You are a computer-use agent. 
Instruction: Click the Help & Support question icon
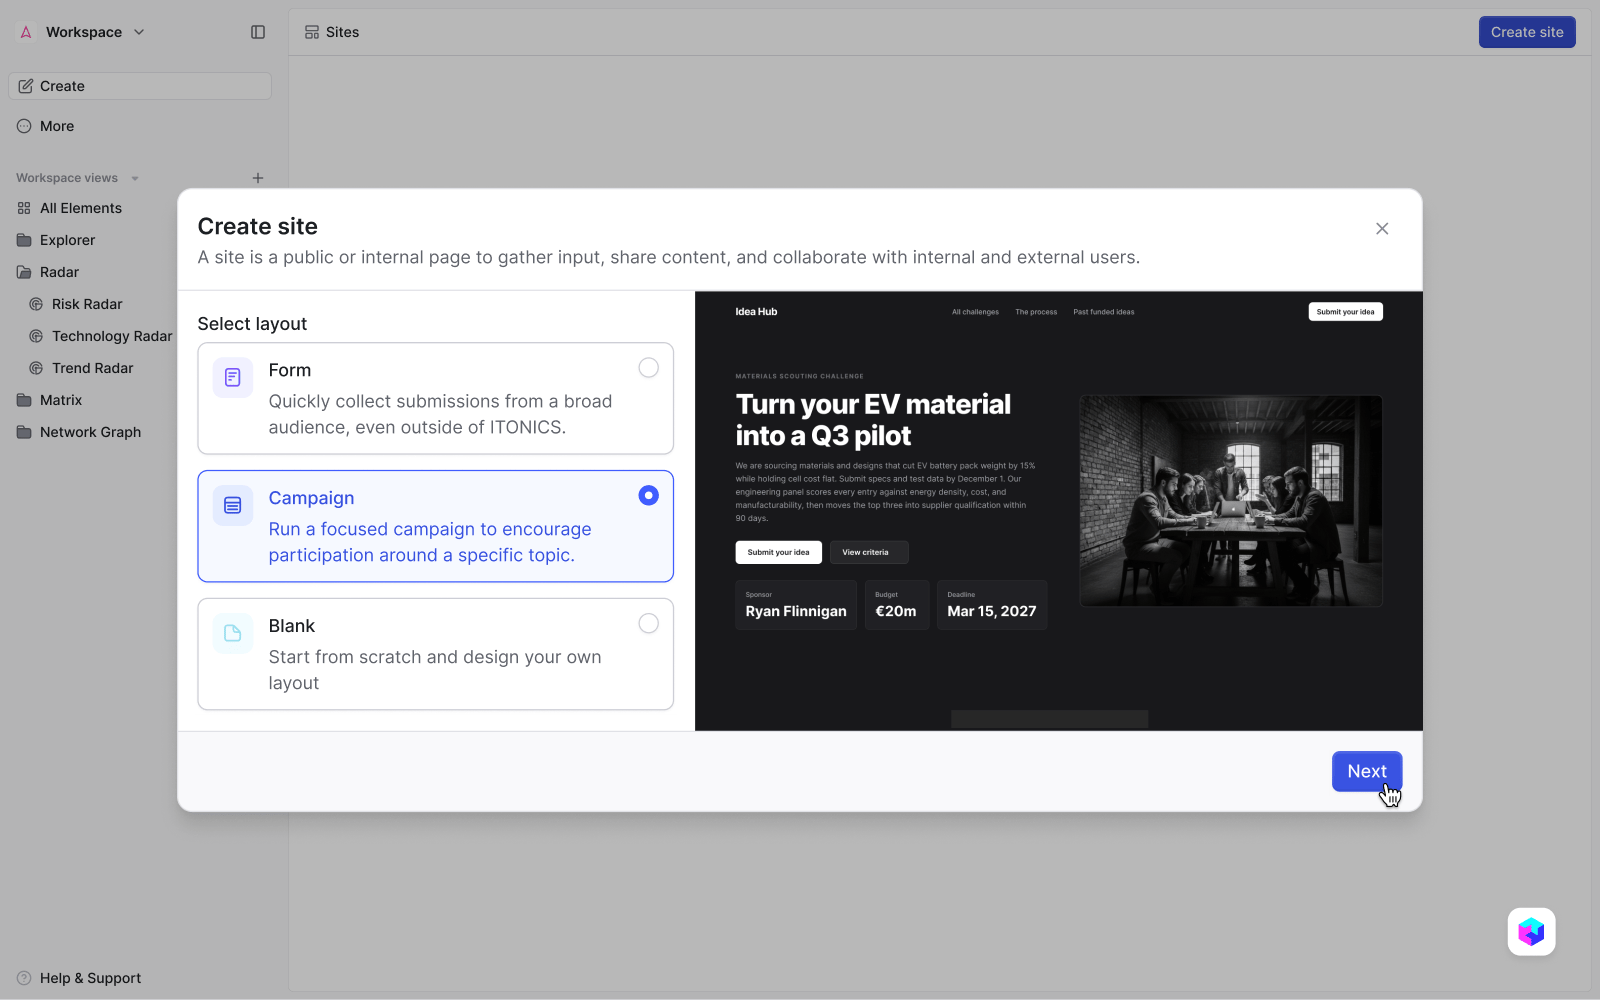coord(24,978)
